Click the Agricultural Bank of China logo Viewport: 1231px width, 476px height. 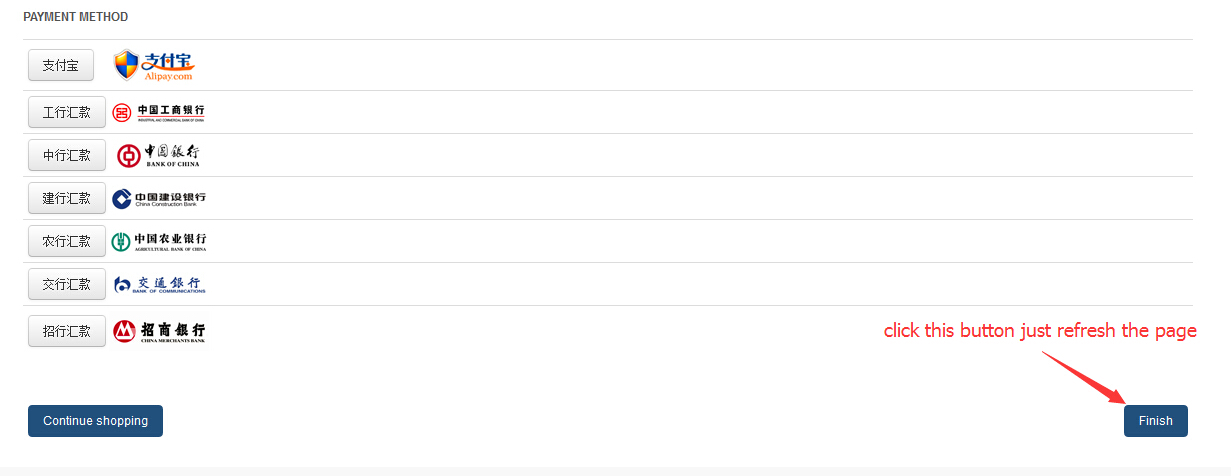[159, 242]
